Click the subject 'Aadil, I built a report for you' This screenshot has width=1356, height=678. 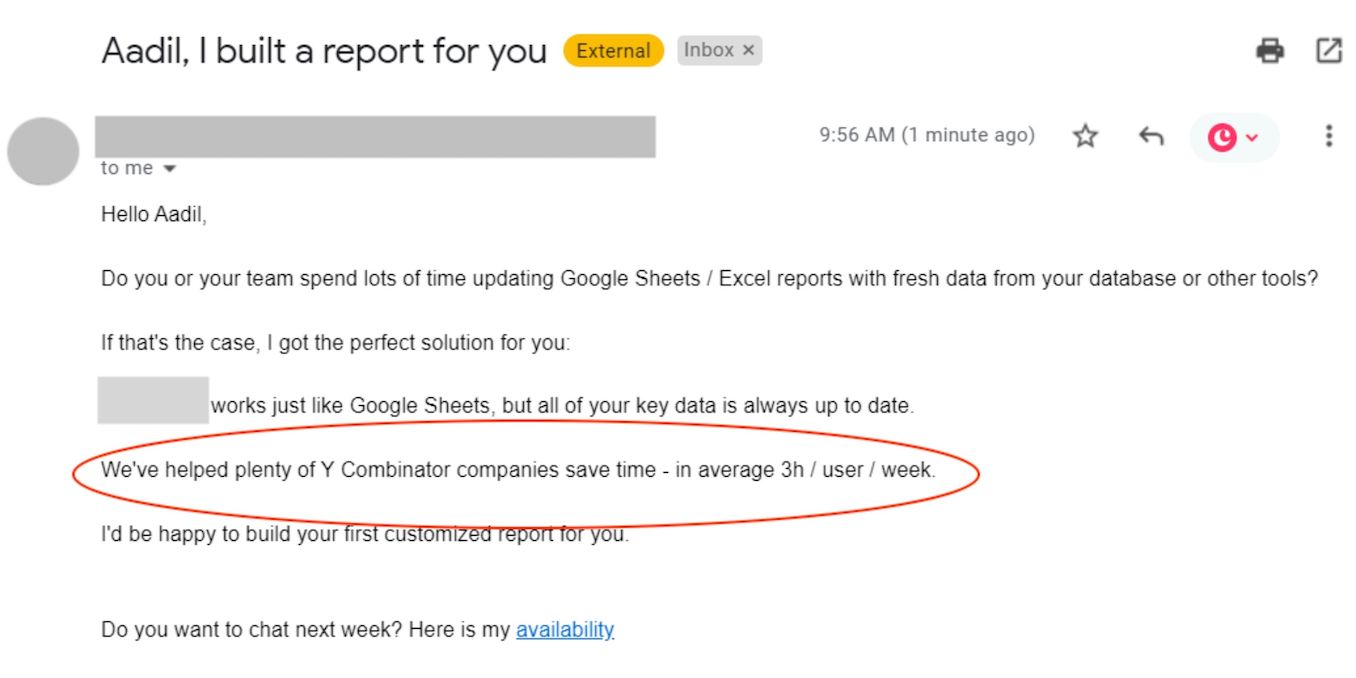tap(324, 51)
